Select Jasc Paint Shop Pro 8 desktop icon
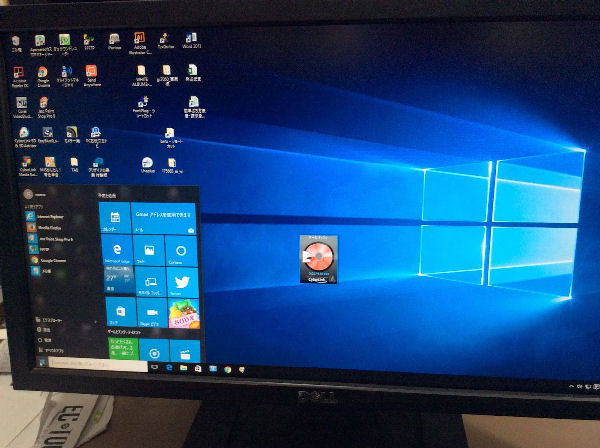 coord(46,107)
